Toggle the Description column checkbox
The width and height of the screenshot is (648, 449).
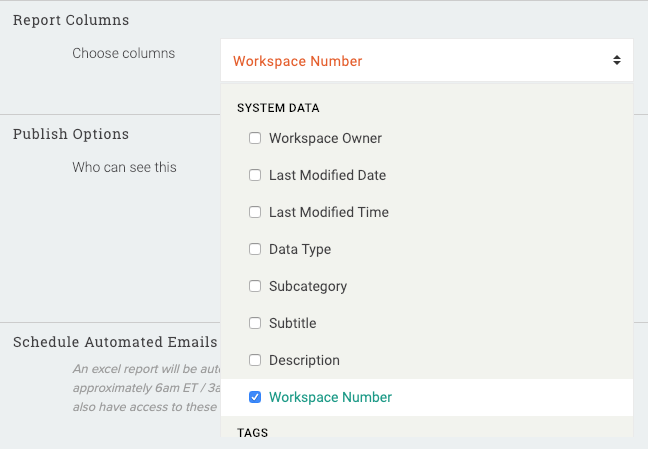[x=255, y=360]
